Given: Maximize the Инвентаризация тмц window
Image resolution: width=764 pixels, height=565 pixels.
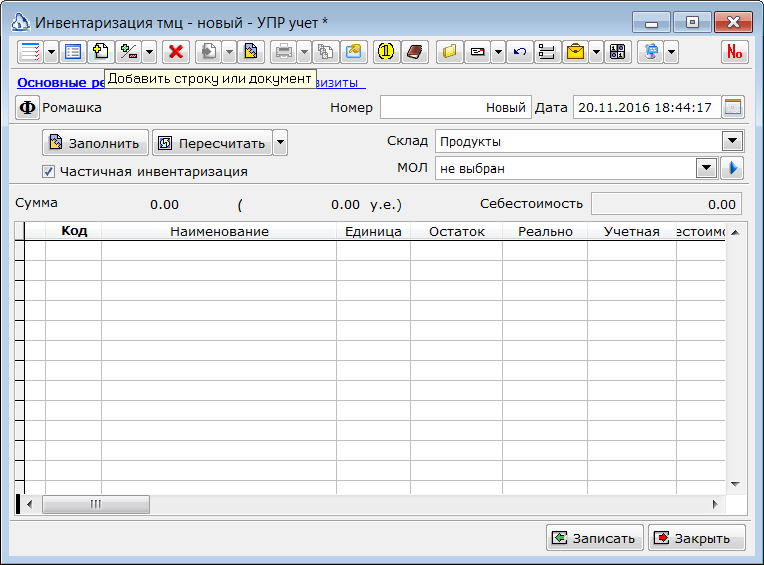Looking at the screenshot, I should pyautogui.click(x=692, y=22).
